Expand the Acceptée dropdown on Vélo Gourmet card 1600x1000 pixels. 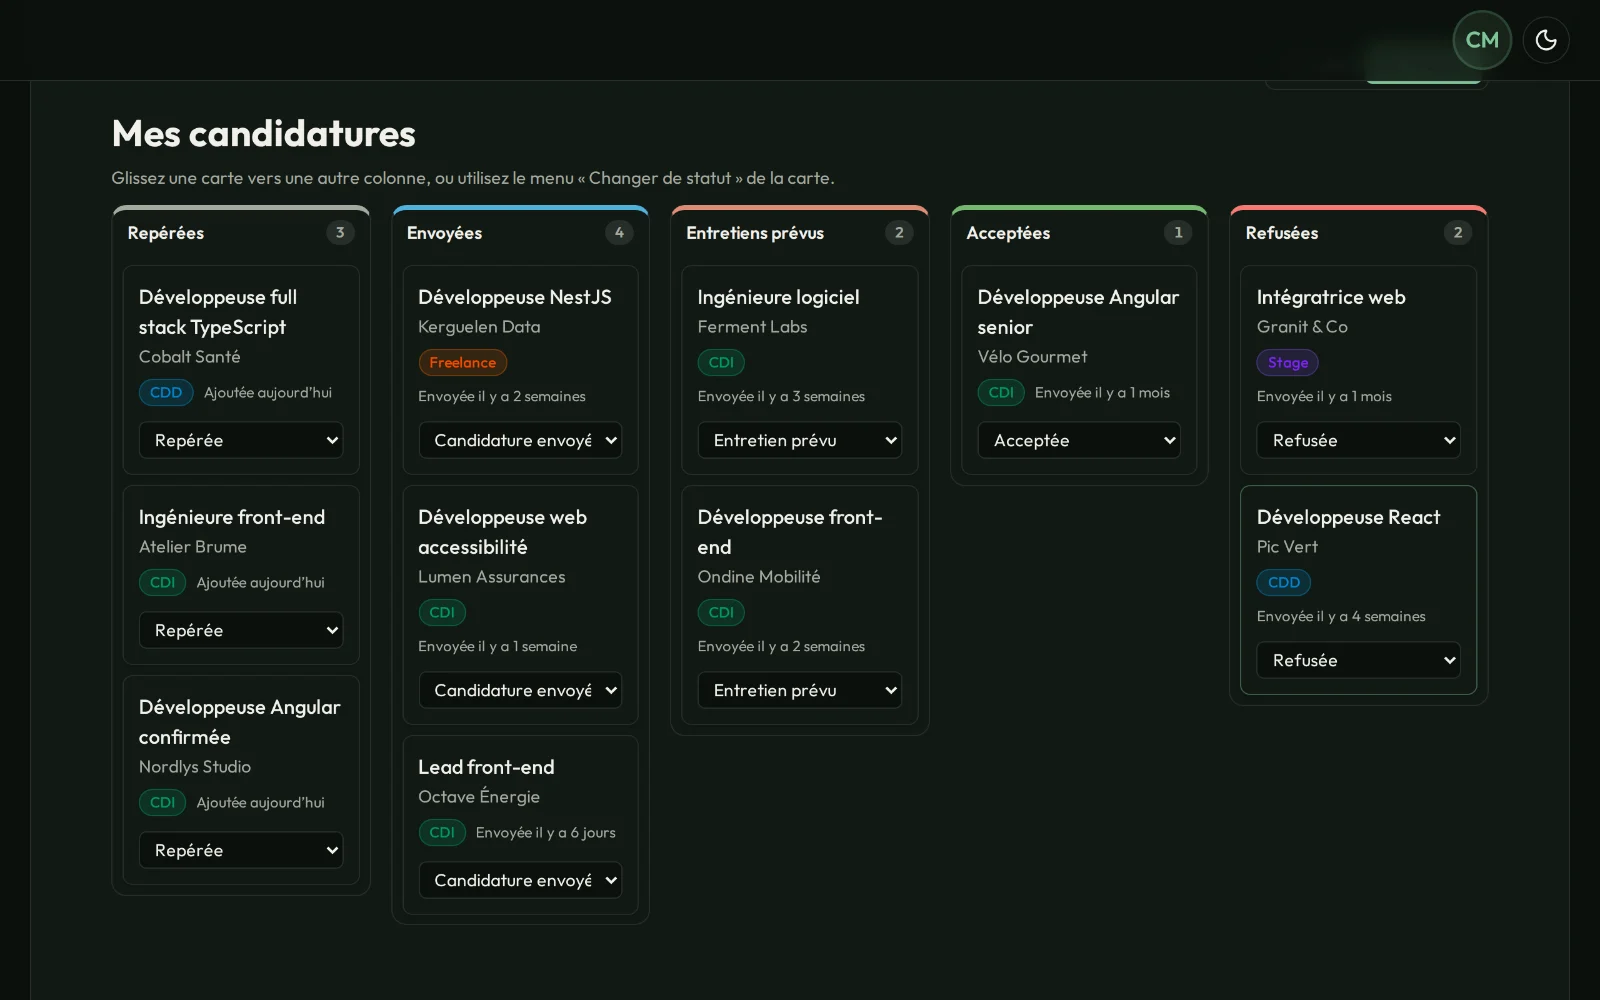point(1079,440)
